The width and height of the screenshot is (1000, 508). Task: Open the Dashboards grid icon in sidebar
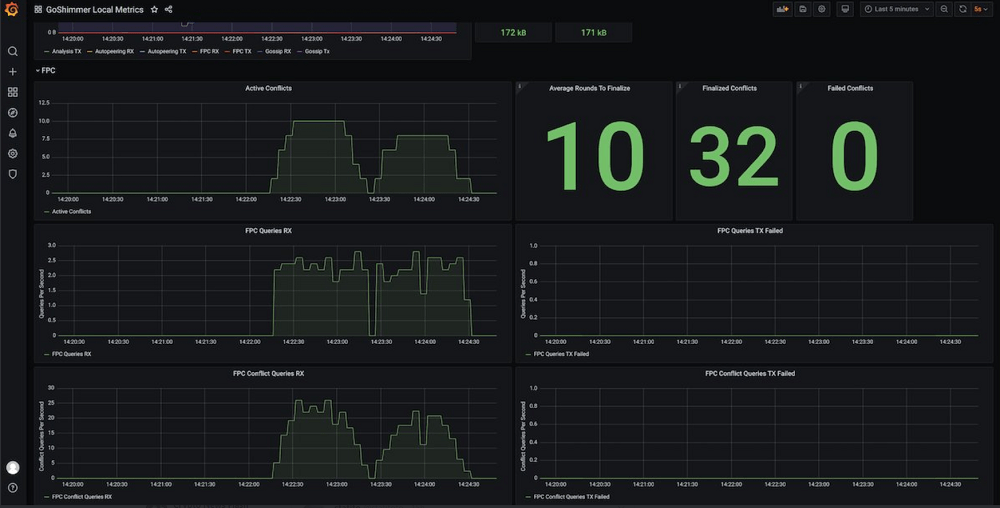coord(12,92)
